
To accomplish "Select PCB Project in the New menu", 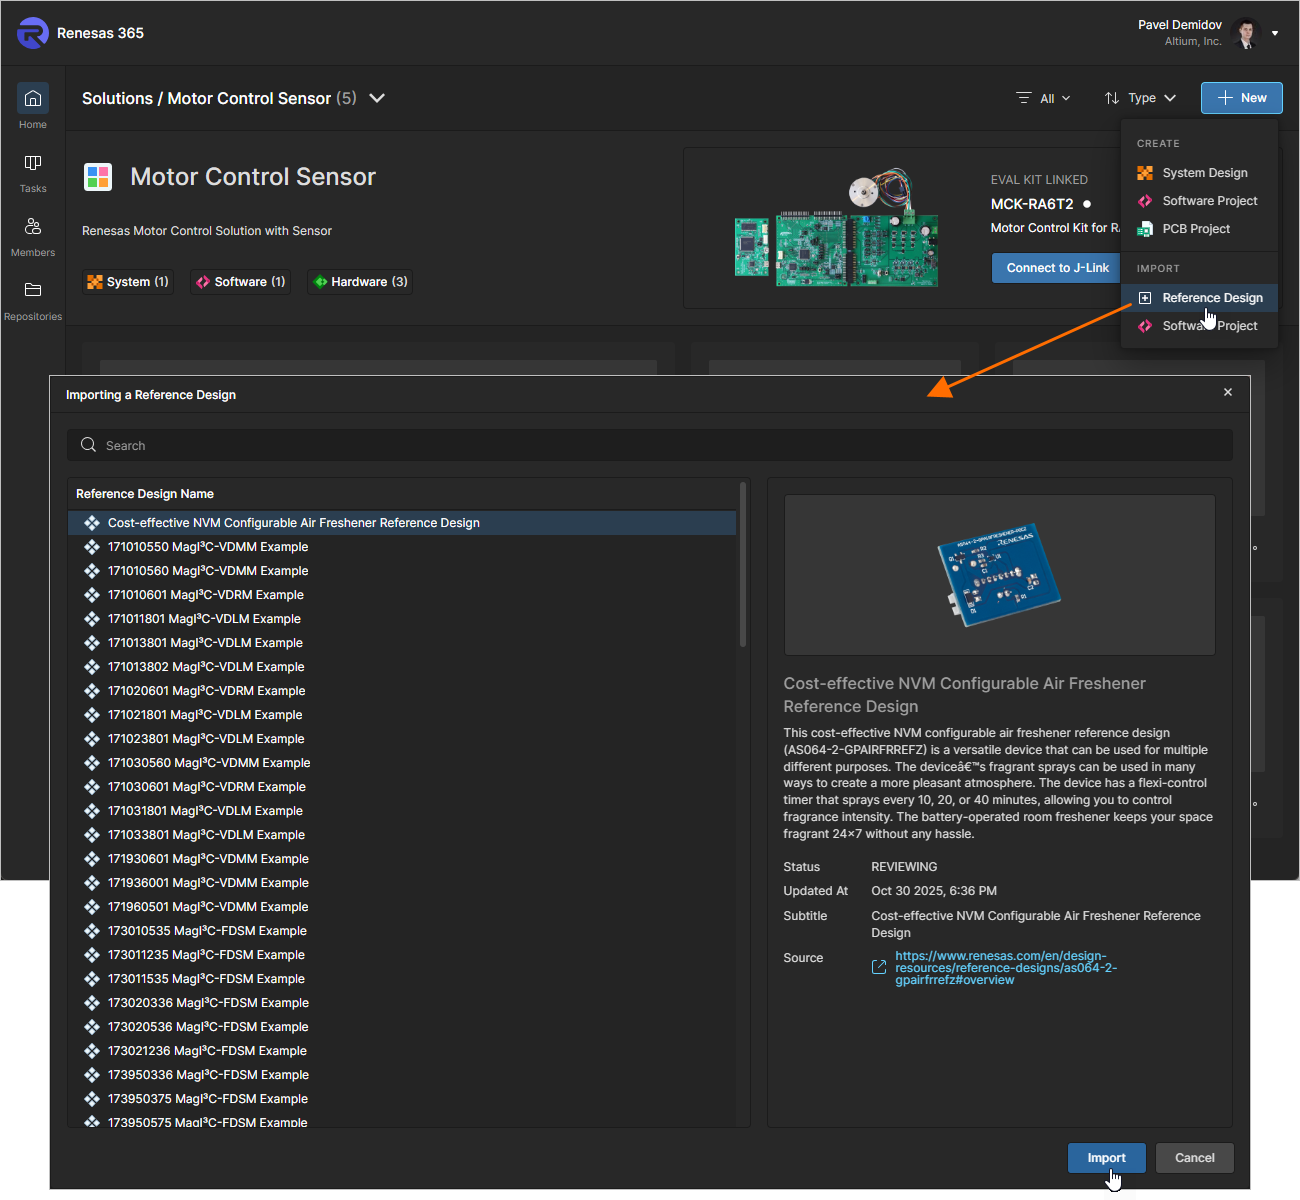I will click(x=1196, y=229).
